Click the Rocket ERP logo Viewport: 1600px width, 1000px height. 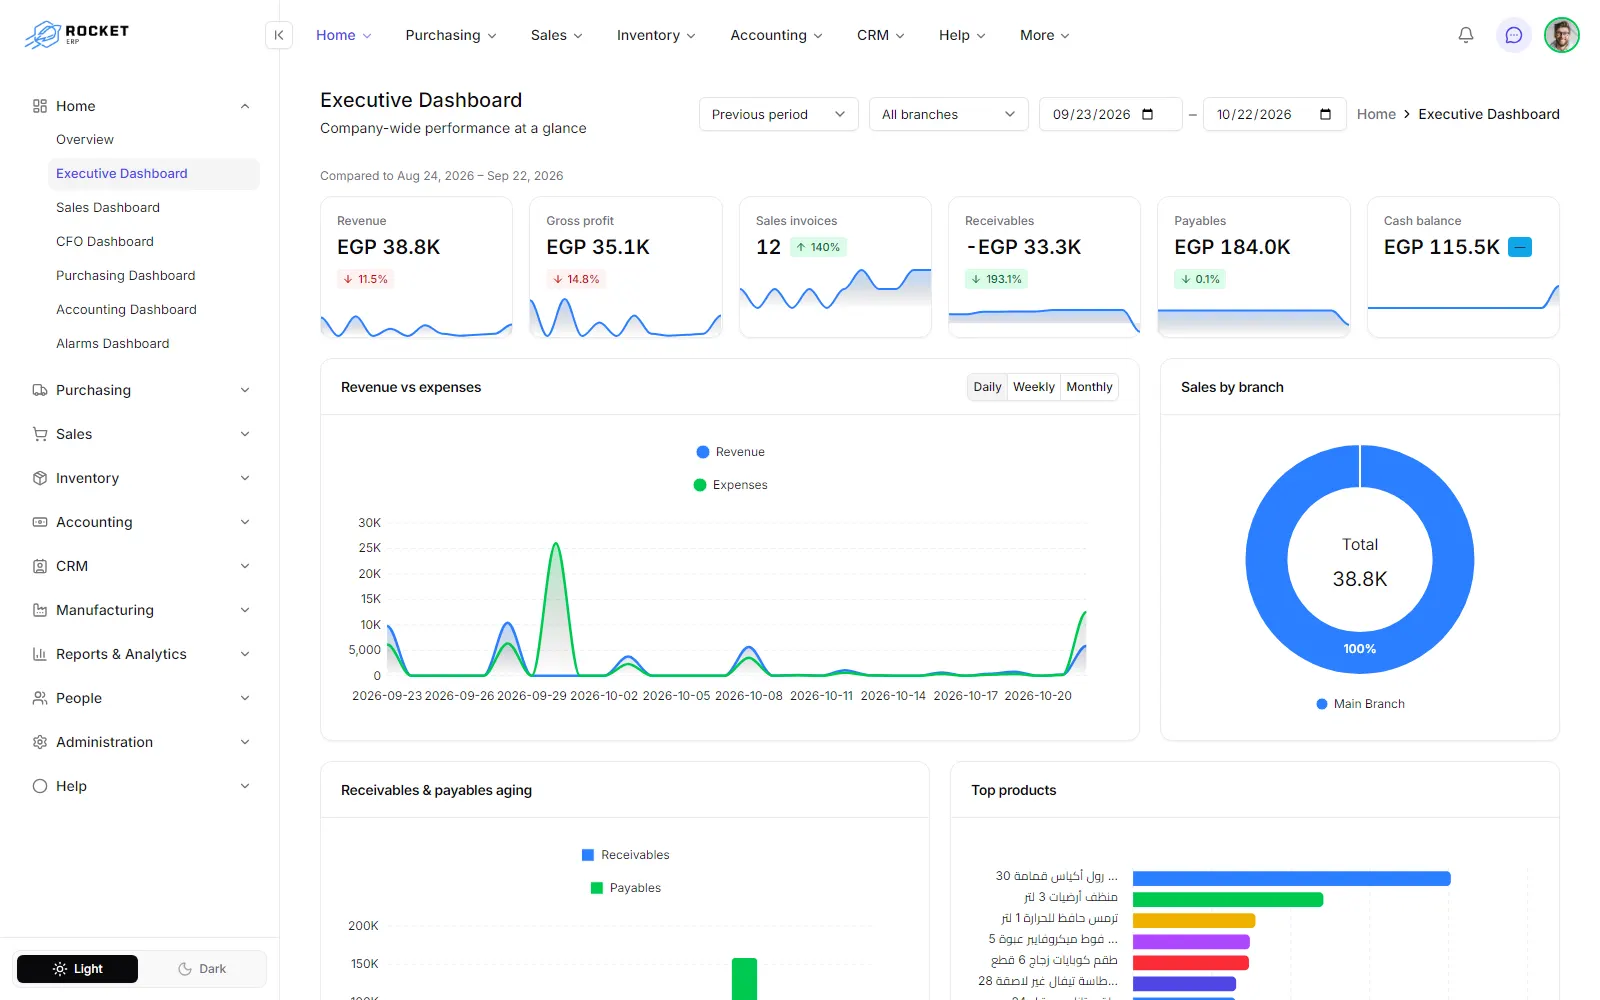[77, 34]
